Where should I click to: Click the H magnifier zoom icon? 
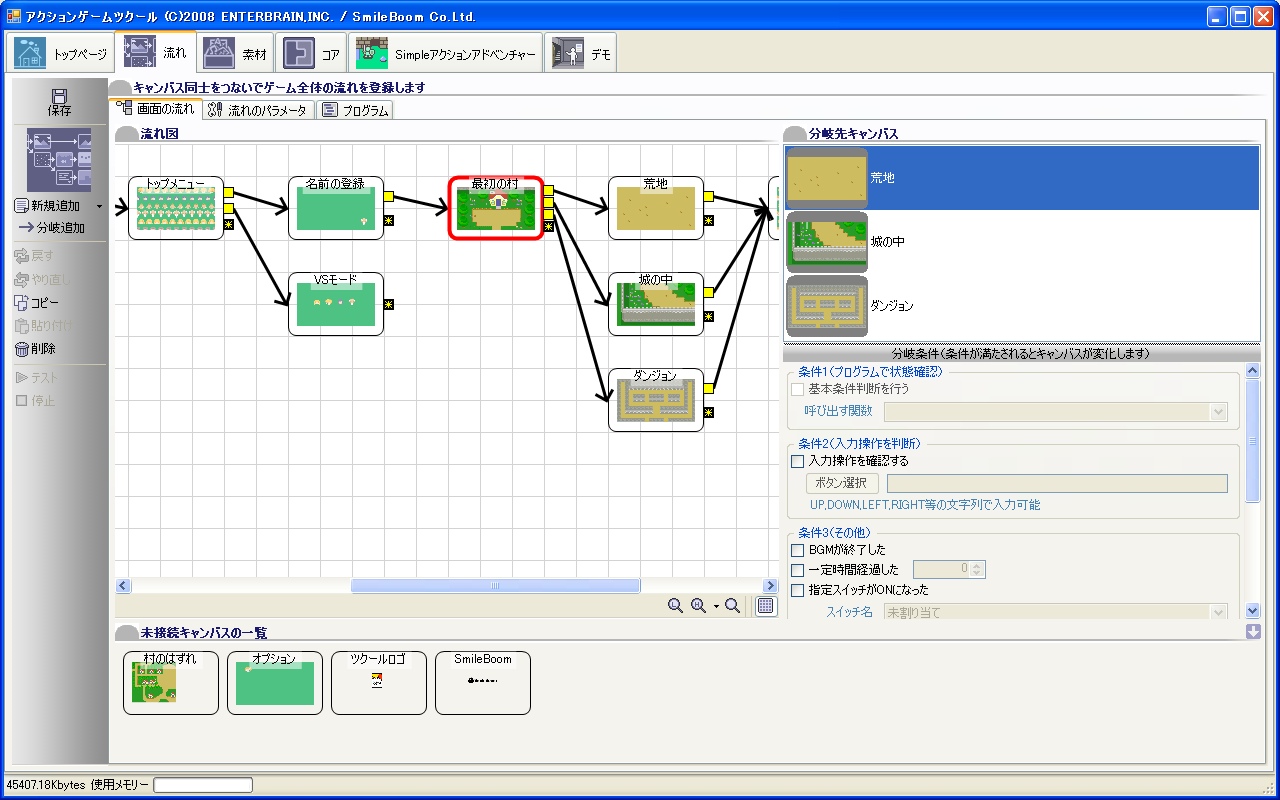tap(699, 606)
